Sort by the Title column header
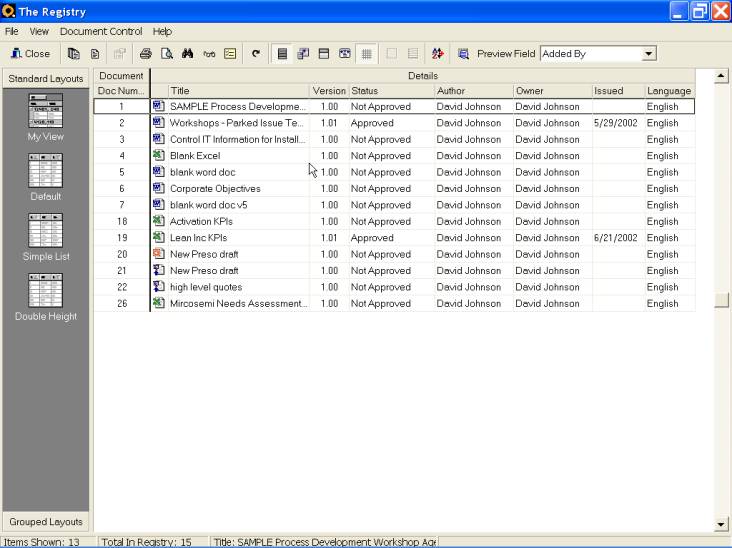 [239, 91]
